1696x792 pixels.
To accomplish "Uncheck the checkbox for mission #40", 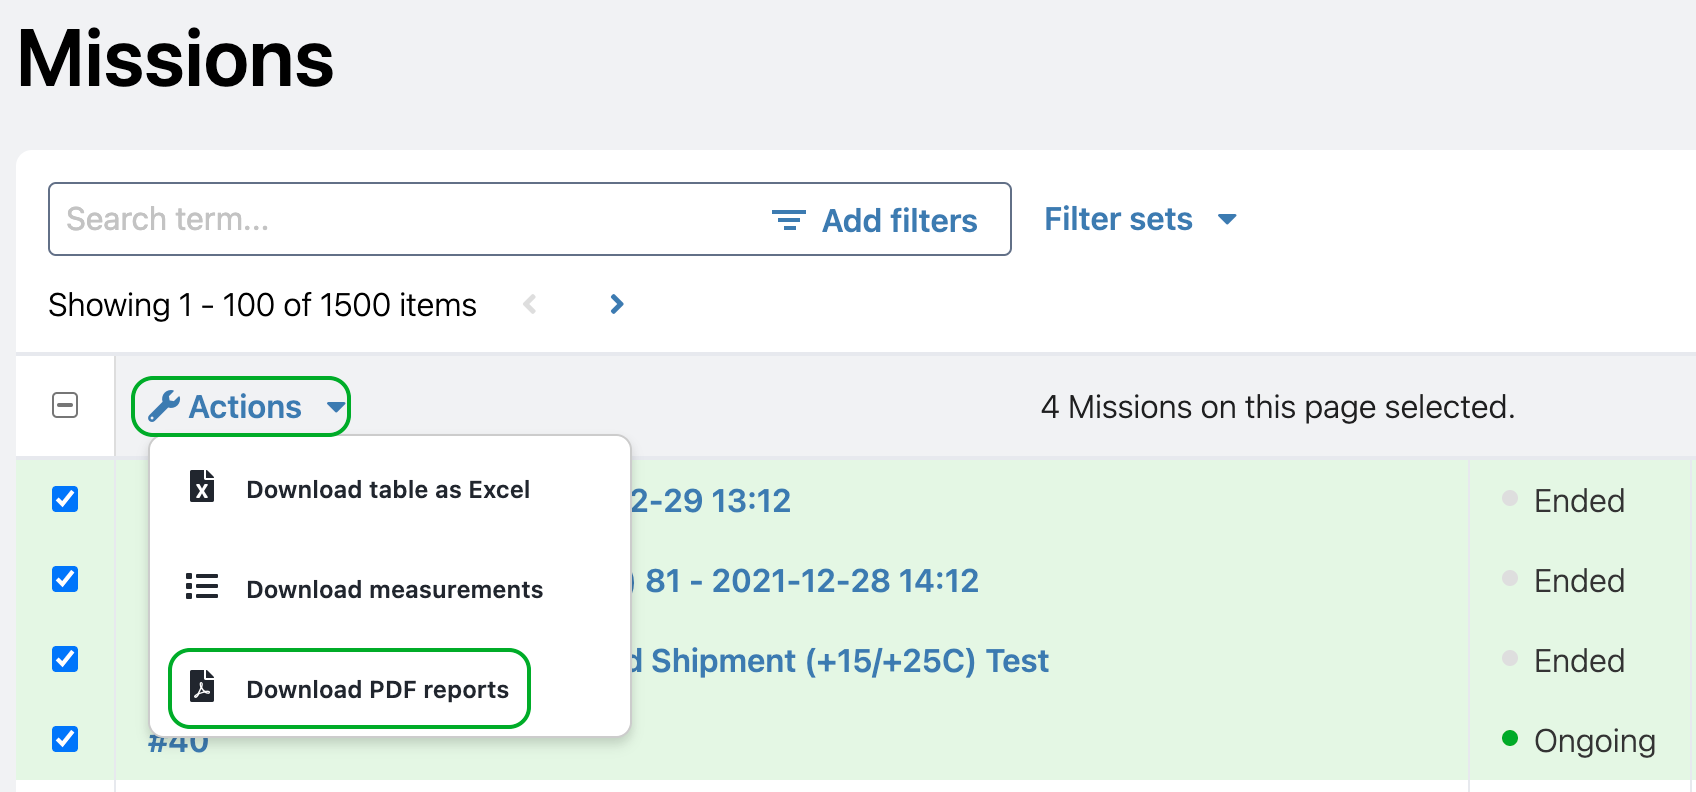I will (65, 740).
